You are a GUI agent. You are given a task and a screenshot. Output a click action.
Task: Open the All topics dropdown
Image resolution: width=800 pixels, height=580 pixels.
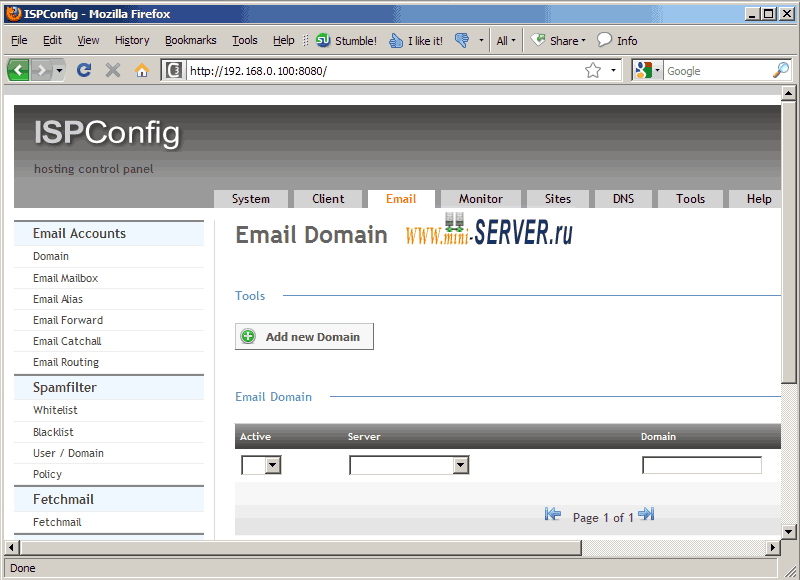(506, 40)
